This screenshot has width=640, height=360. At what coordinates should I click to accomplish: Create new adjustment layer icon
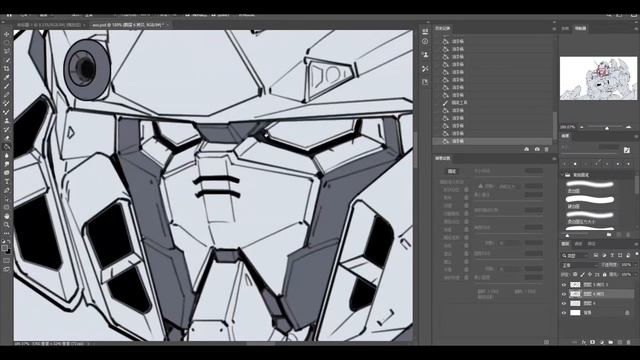point(602,342)
